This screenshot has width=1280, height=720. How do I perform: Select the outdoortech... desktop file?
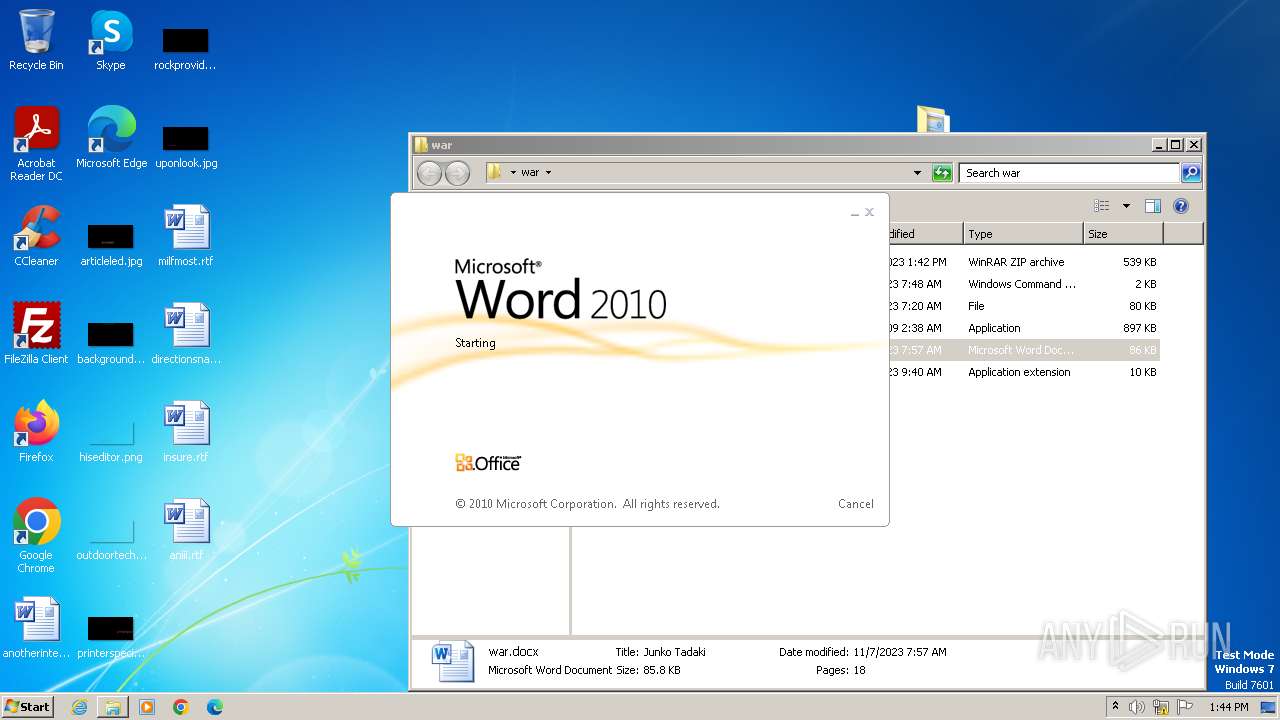click(111, 538)
